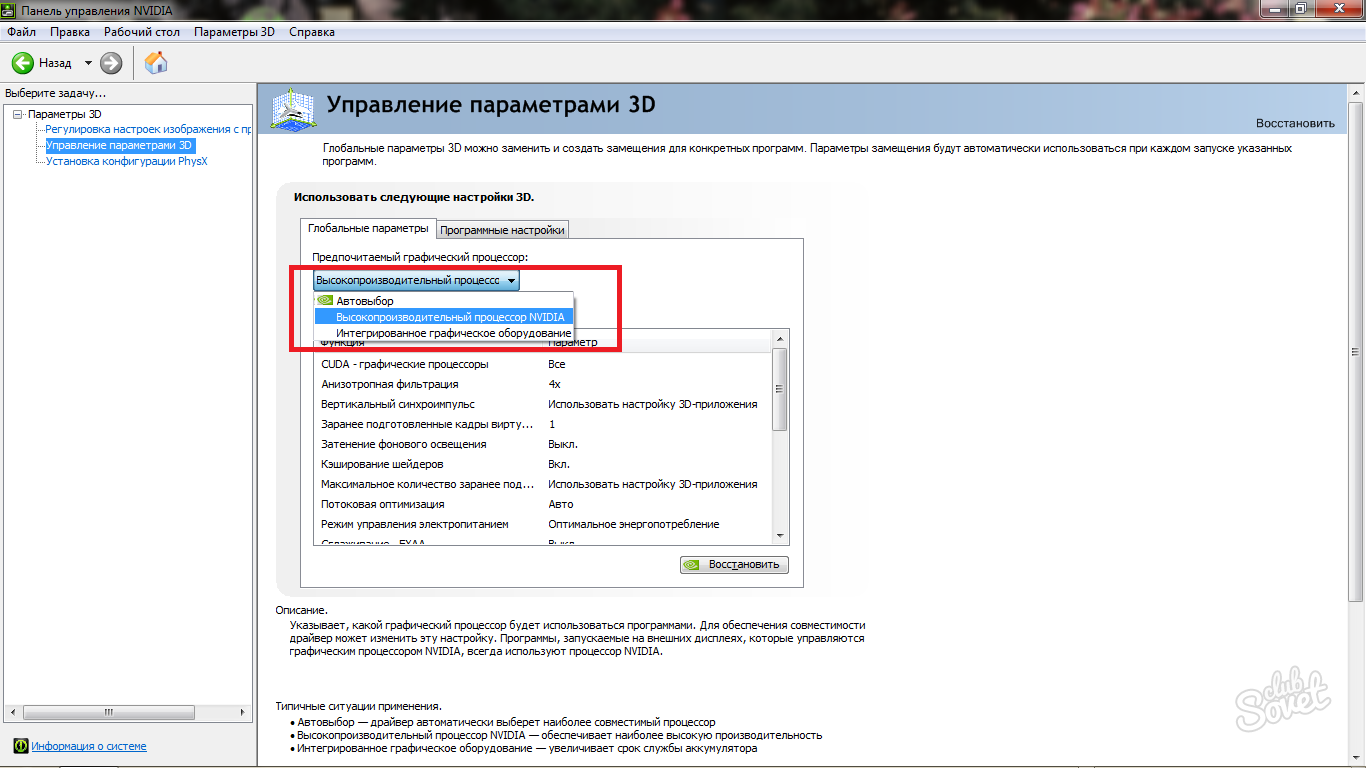This screenshot has width=1366, height=768.
Task: Click the Восстановить button below the settings list
Action: [x=734, y=564]
